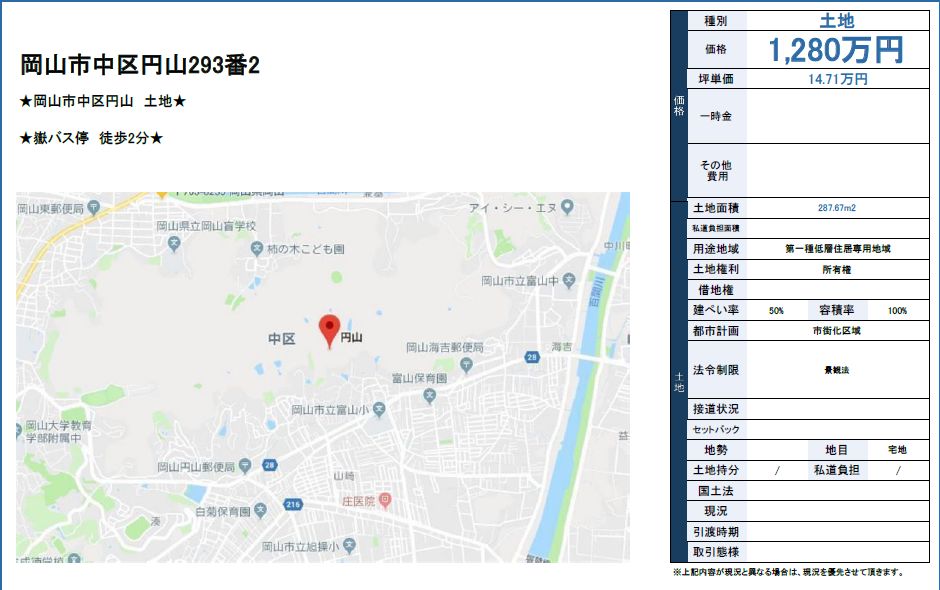Screen dimensions: 940x590
Task: Click the 地勢 row label
Action: point(716,450)
